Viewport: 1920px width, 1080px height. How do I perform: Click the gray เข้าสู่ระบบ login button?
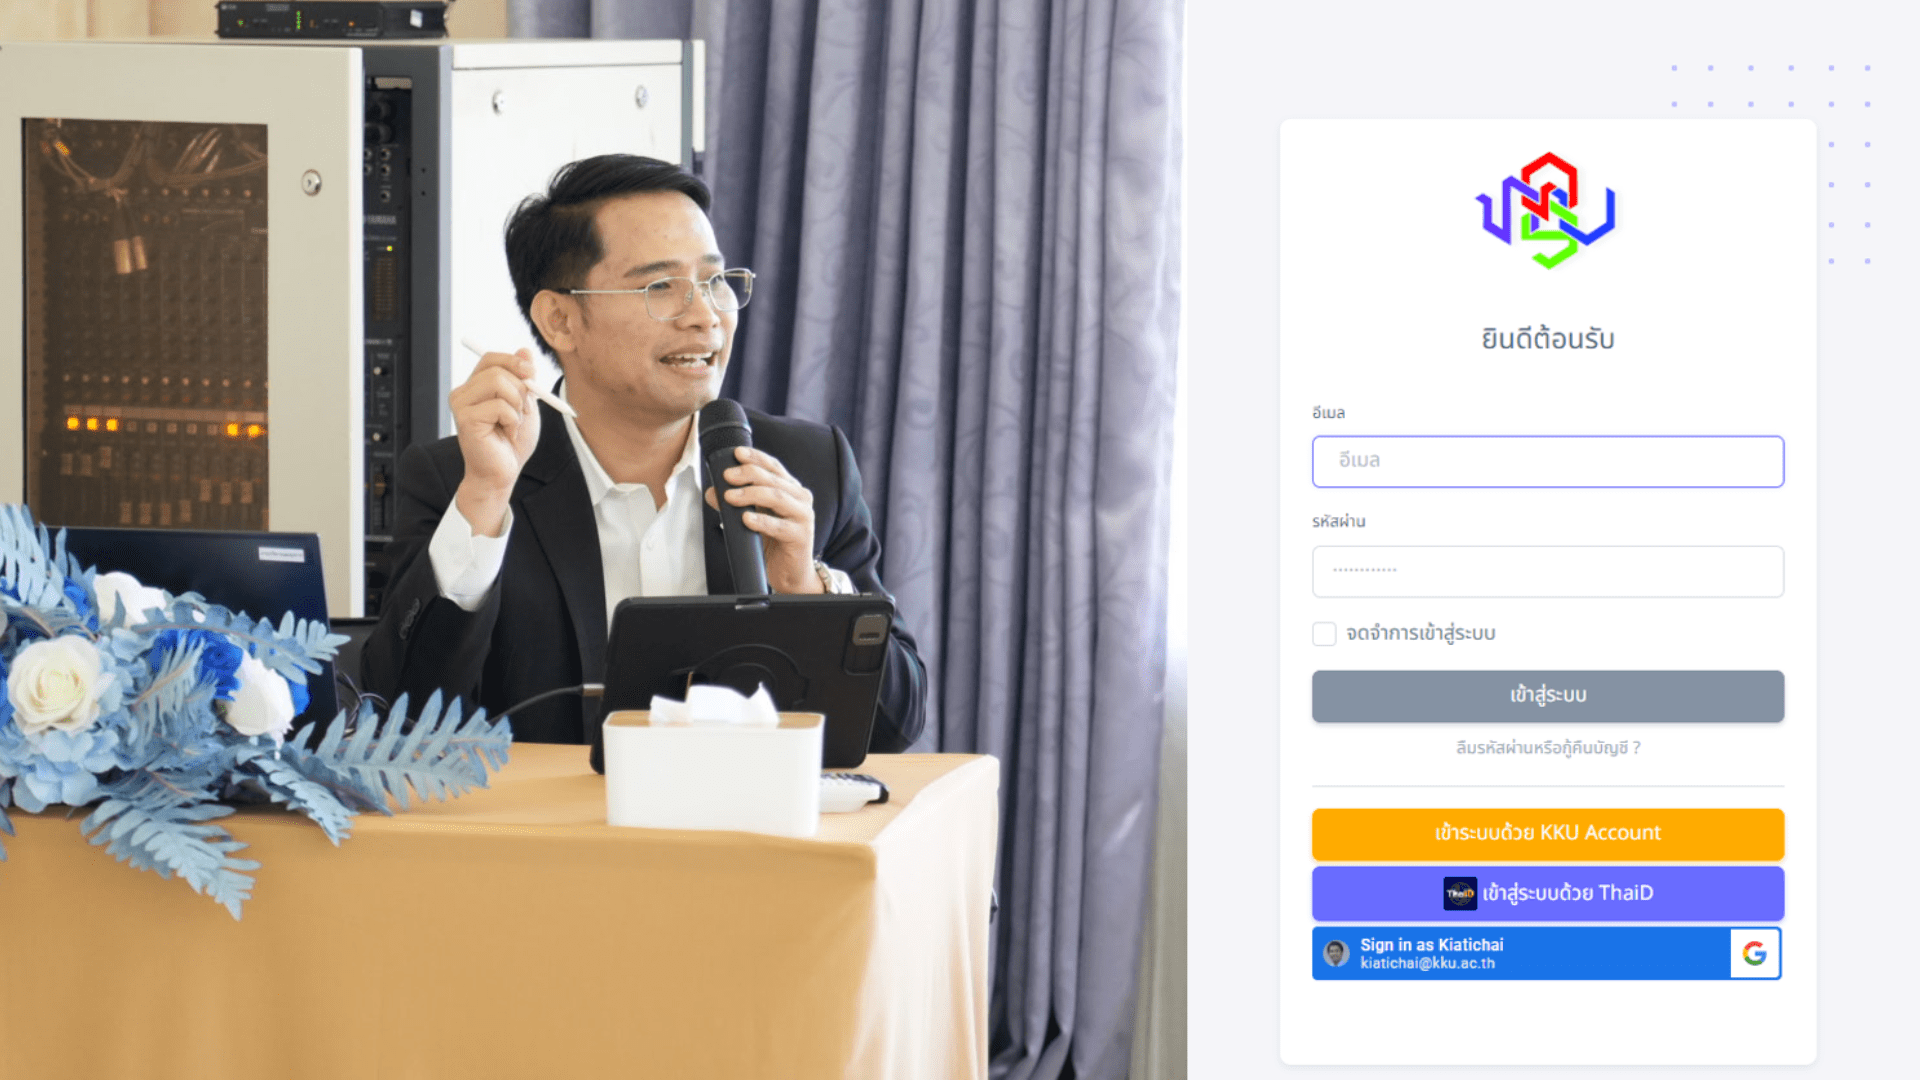[x=1548, y=696]
